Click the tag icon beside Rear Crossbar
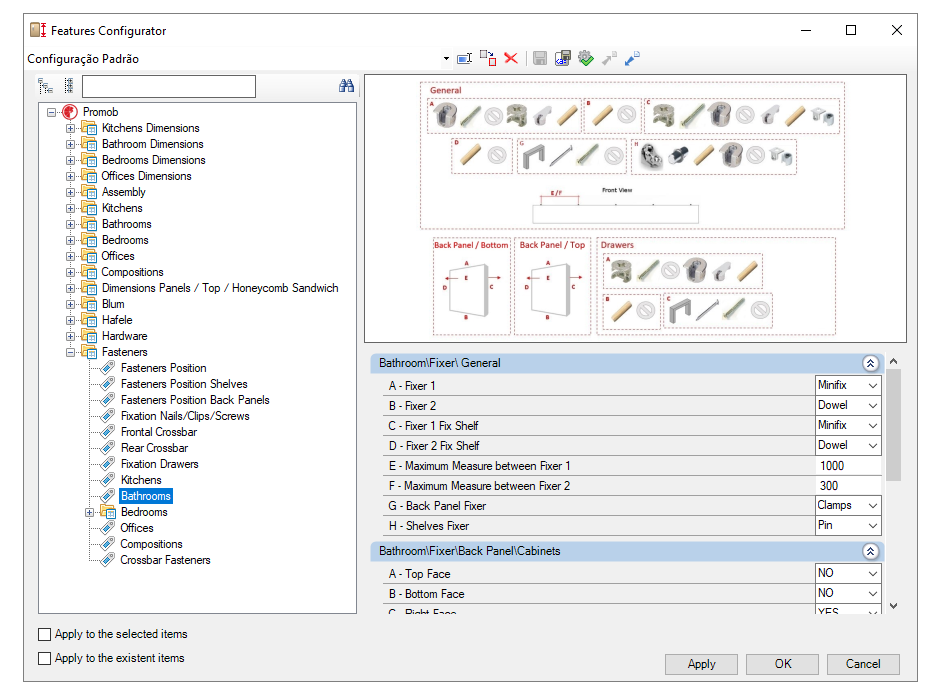The height and width of the screenshot is (689, 925). pos(108,448)
